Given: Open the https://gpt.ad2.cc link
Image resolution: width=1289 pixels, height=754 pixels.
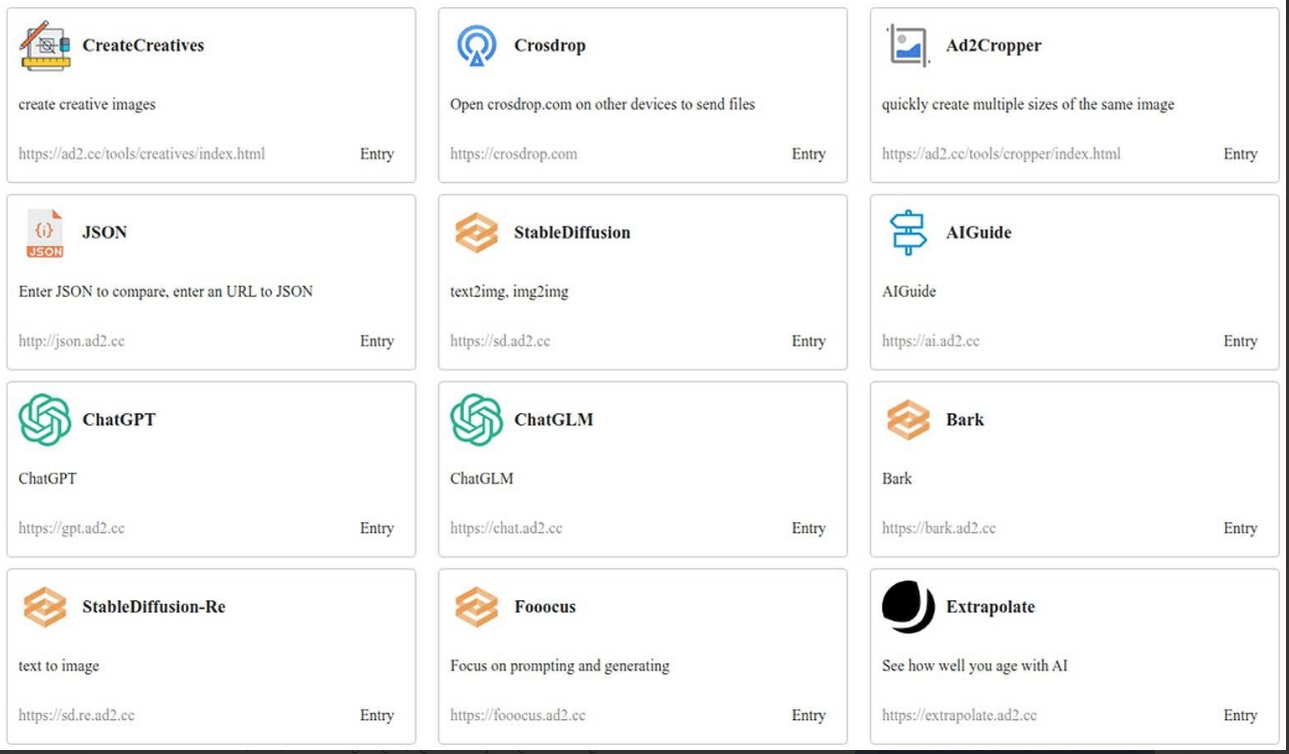Looking at the screenshot, I should pos(72,528).
